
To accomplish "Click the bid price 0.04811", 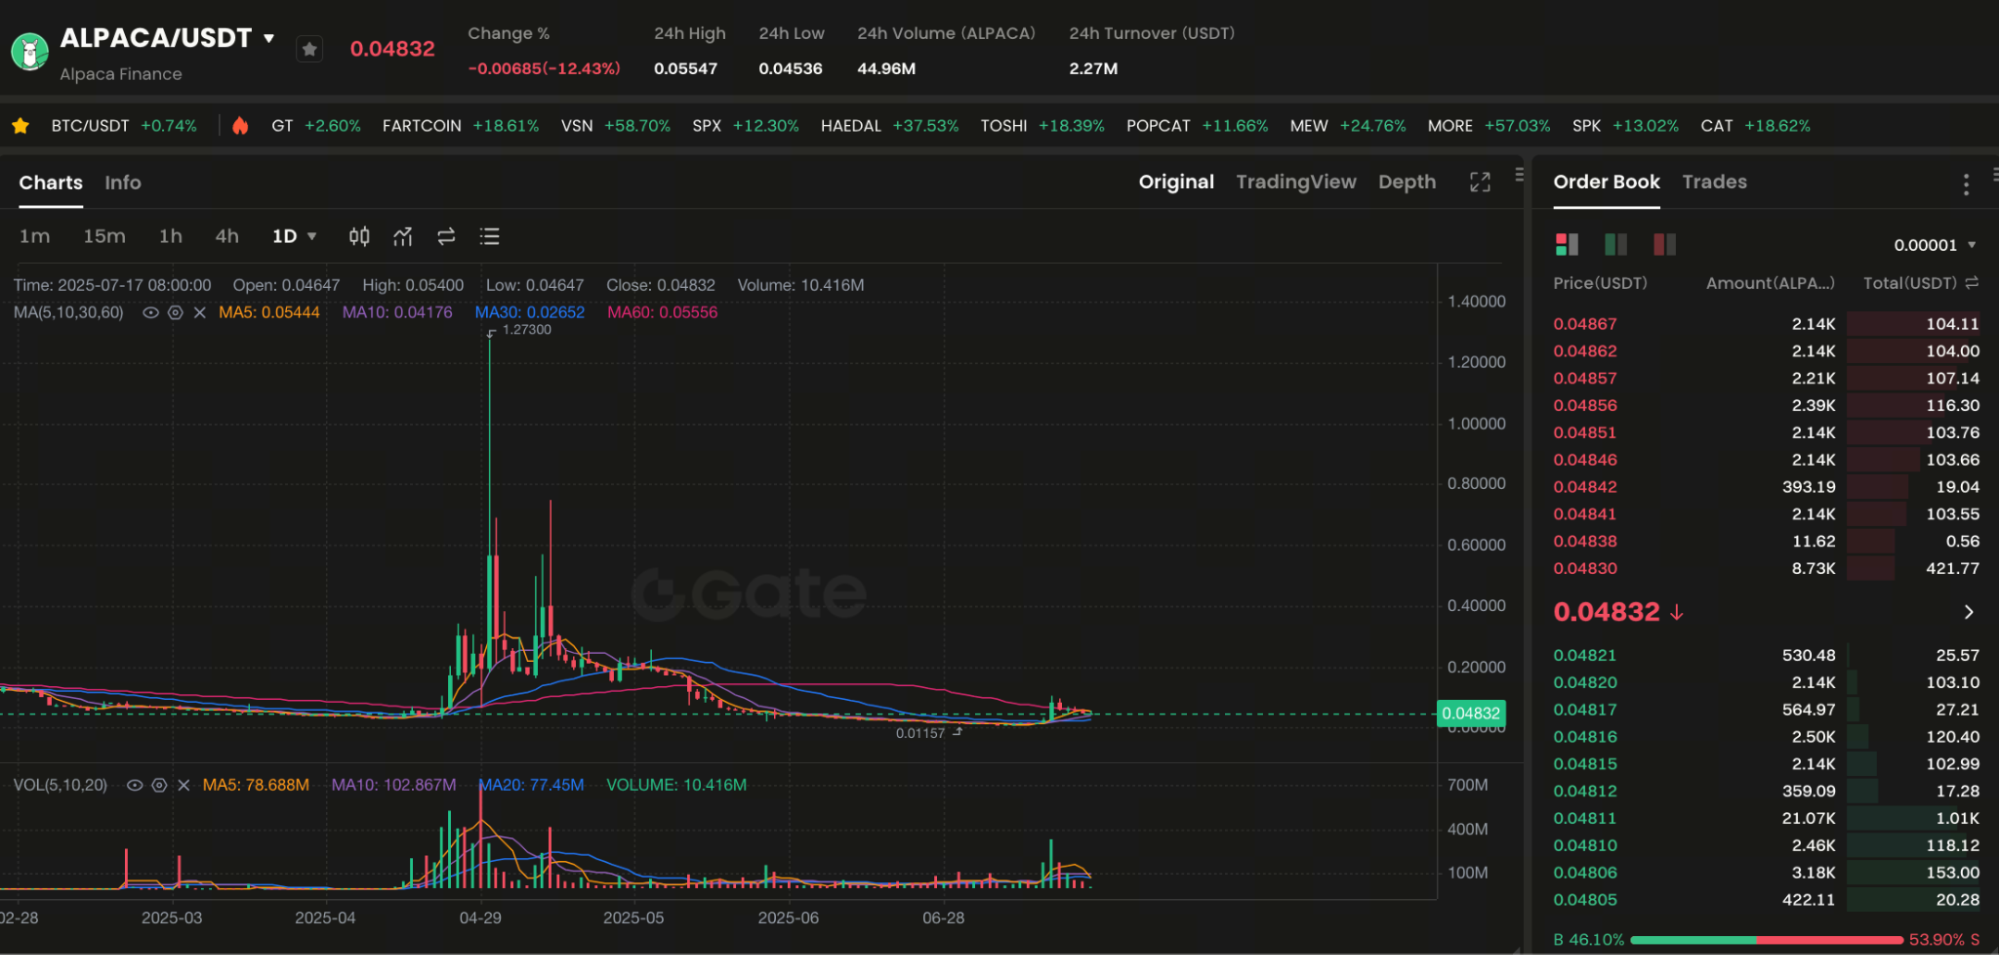I will [x=1585, y=818].
